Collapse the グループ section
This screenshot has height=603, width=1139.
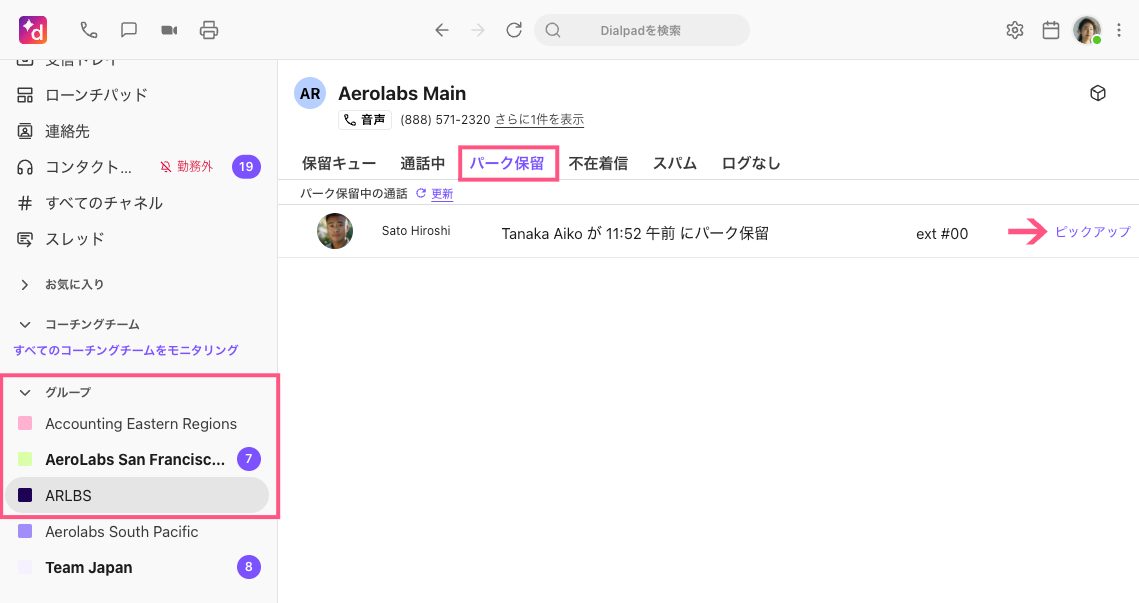[x=25, y=392]
